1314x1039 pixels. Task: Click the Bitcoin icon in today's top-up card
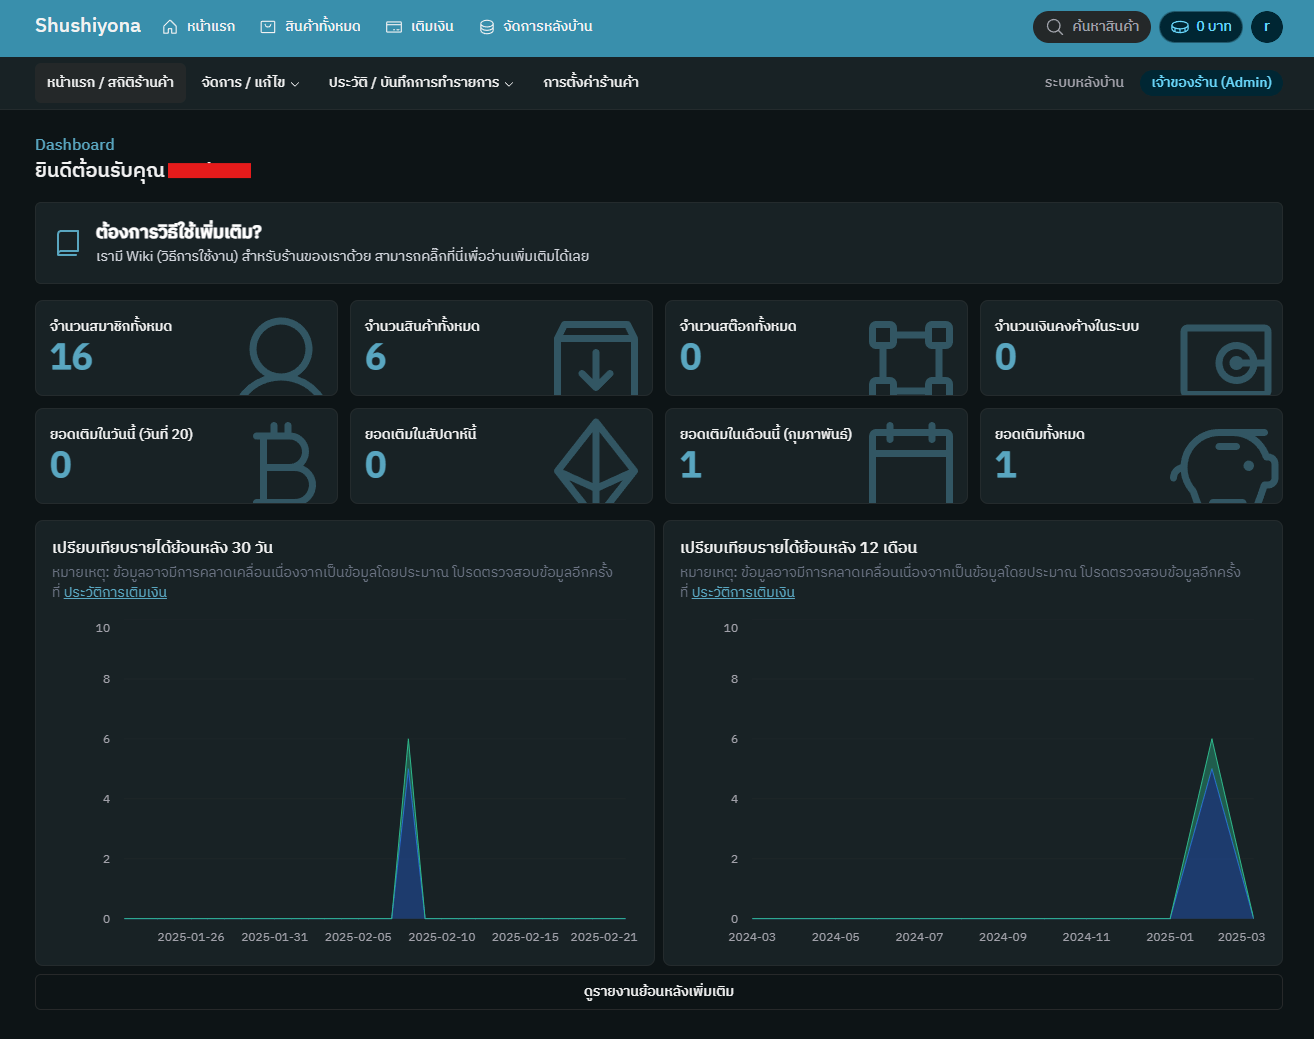[283, 463]
